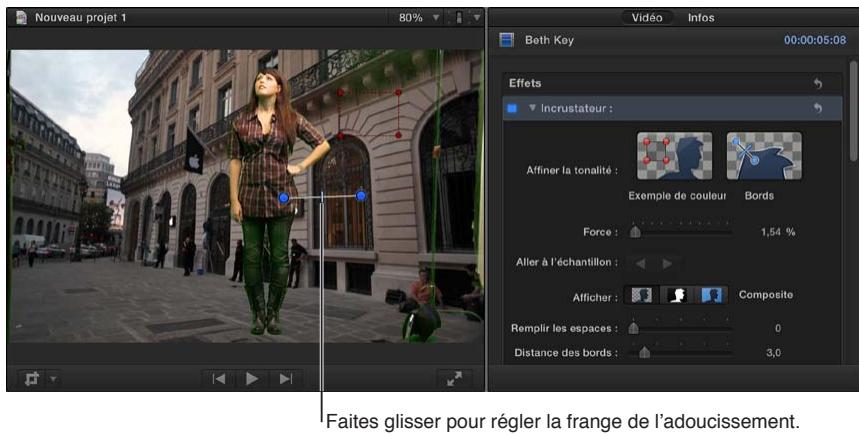Toggle full-screen playback with arrows icon
This screenshot has width=859, height=434.
point(454,379)
